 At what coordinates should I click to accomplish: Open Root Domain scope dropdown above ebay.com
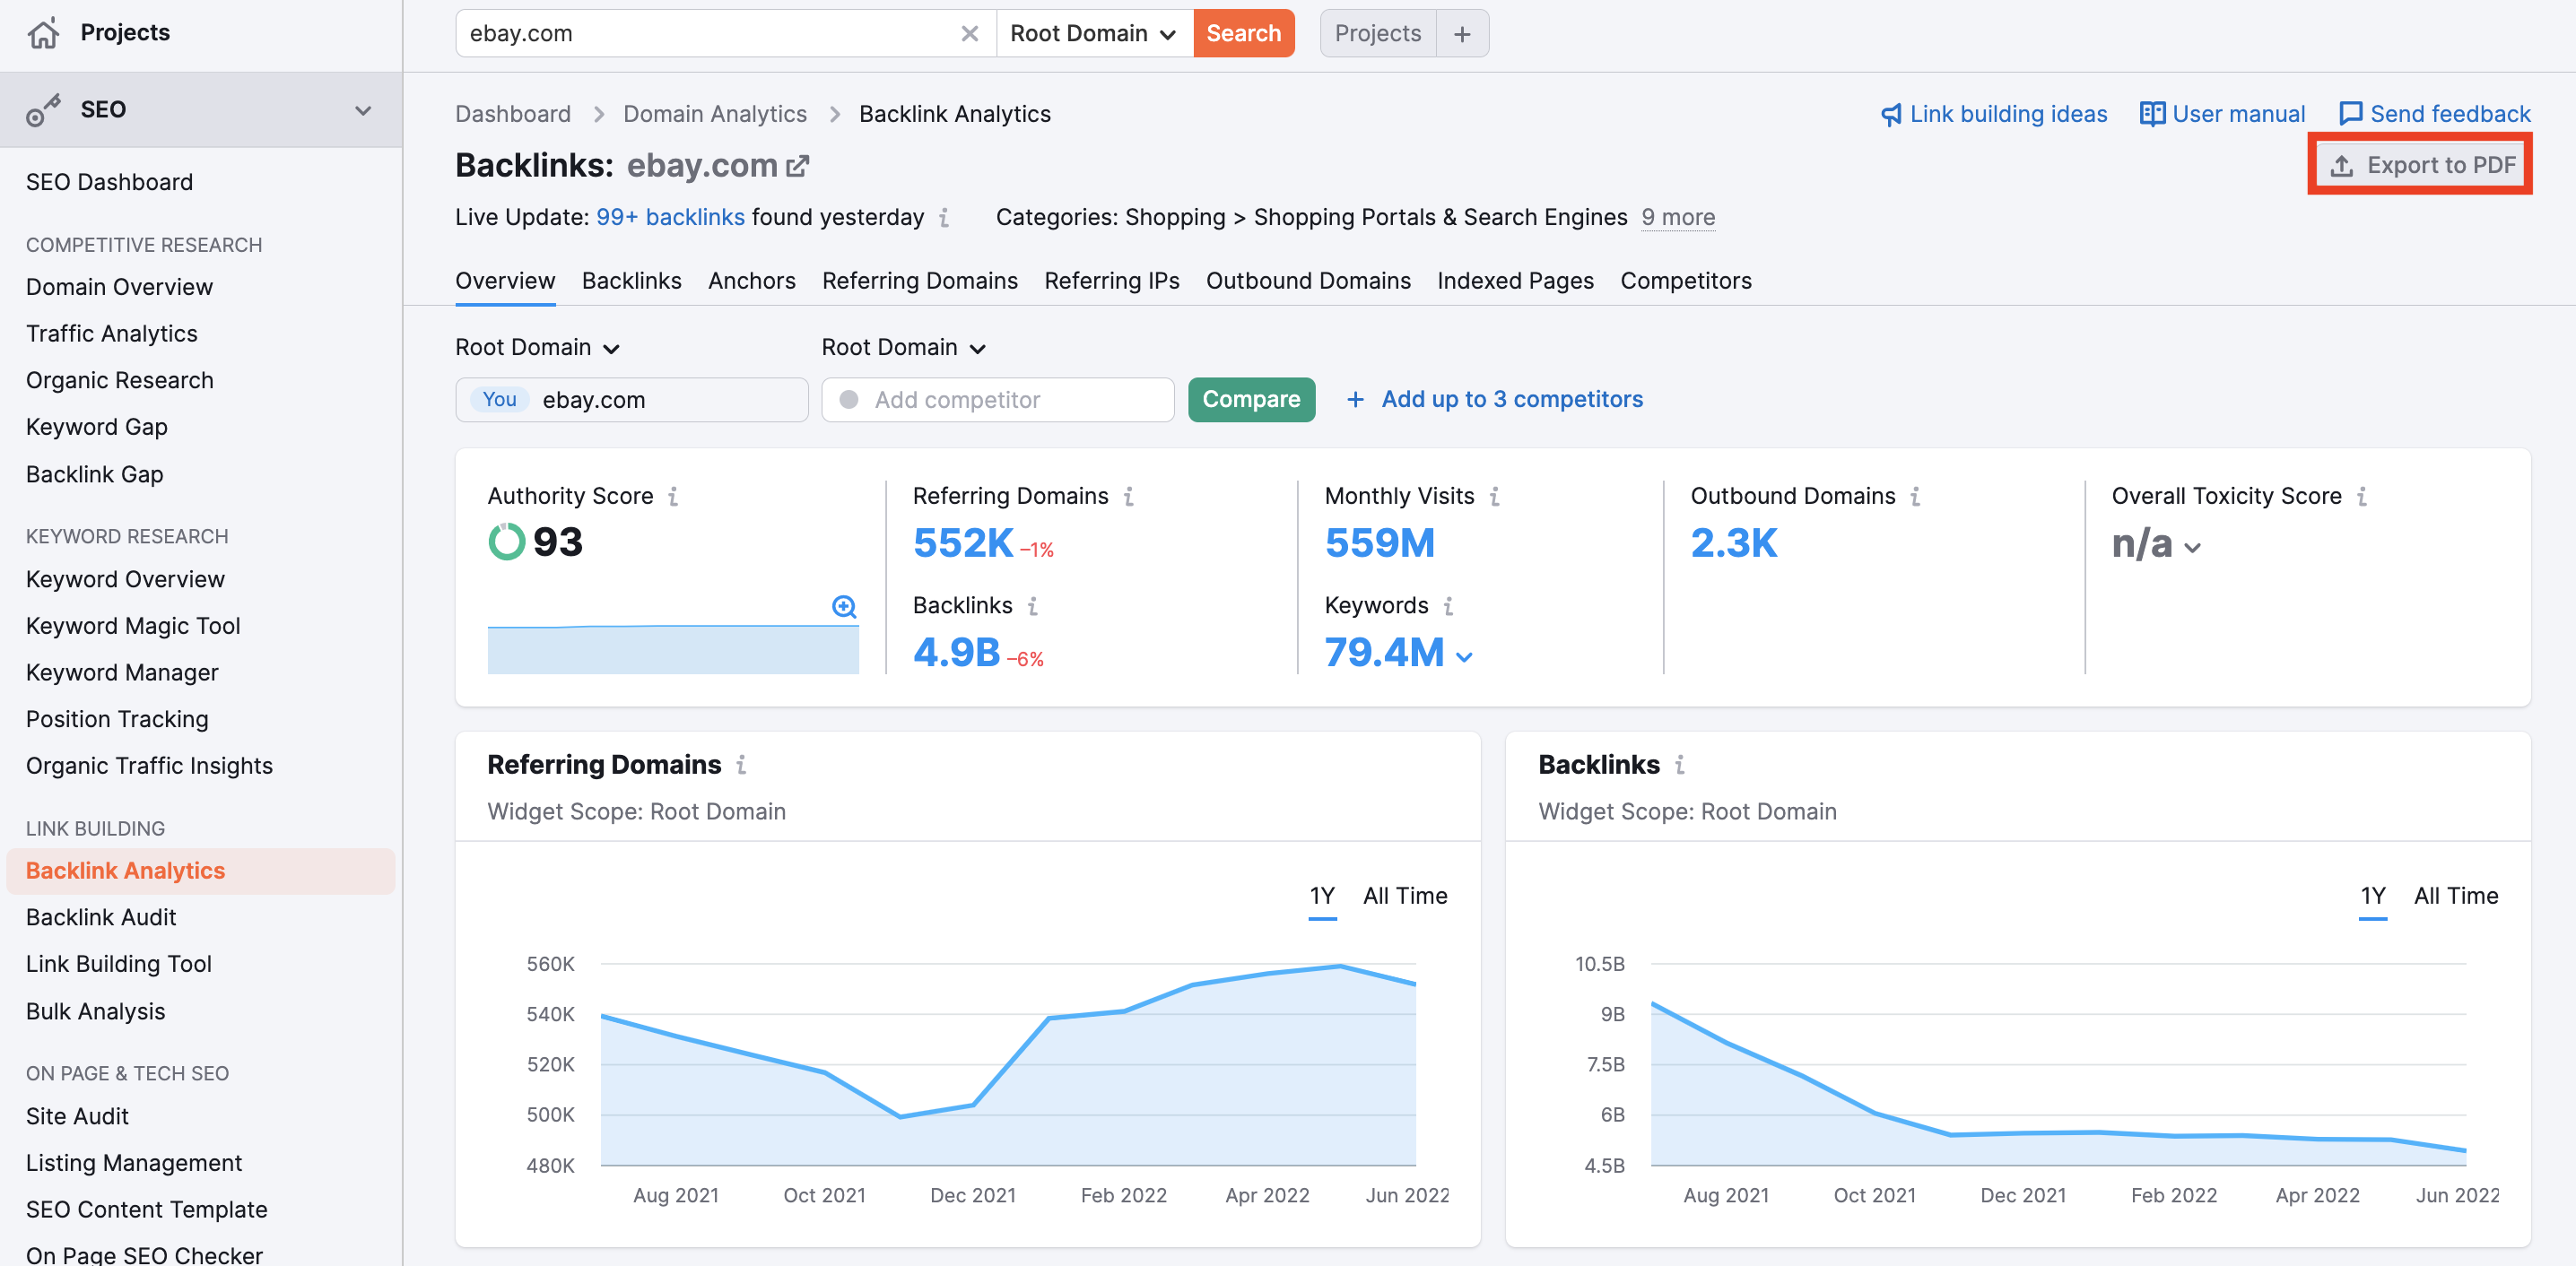(538, 348)
